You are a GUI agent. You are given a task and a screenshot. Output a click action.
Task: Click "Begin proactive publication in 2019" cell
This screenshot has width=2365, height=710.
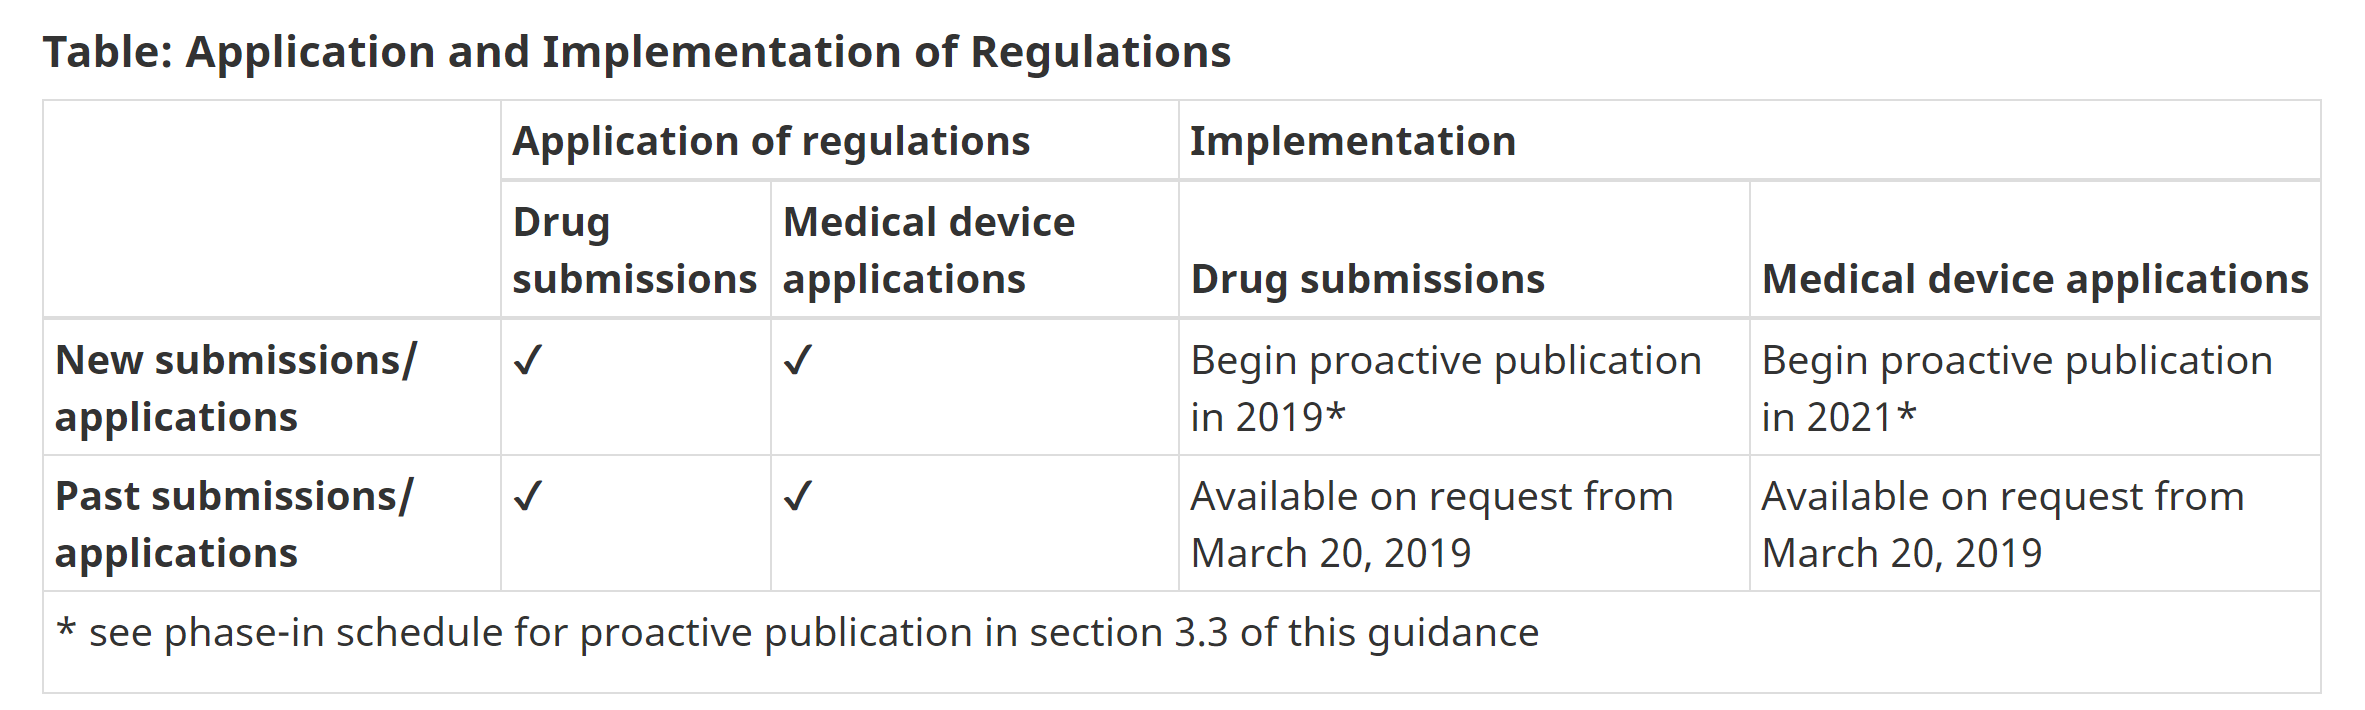pyautogui.click(x=1445, y=388)
